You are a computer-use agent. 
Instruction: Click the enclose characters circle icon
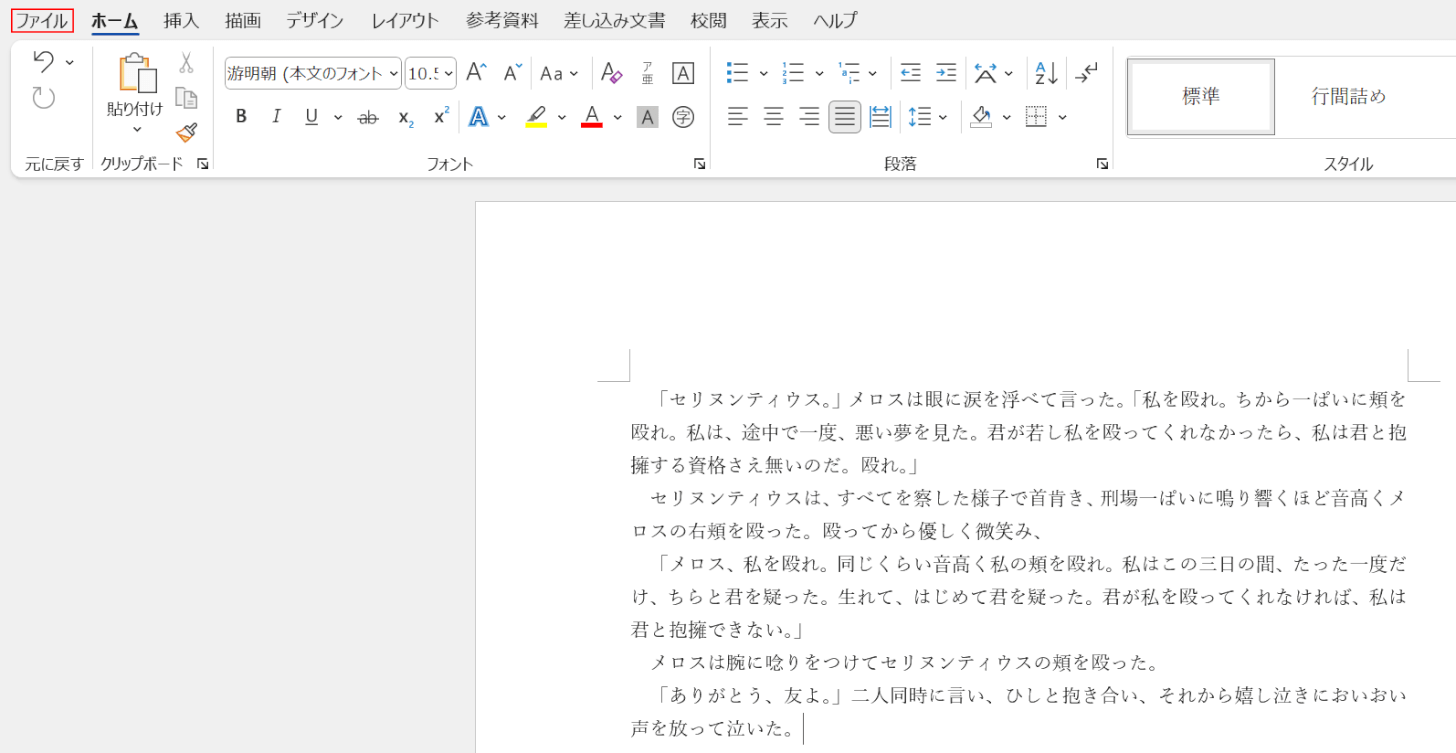683,117
